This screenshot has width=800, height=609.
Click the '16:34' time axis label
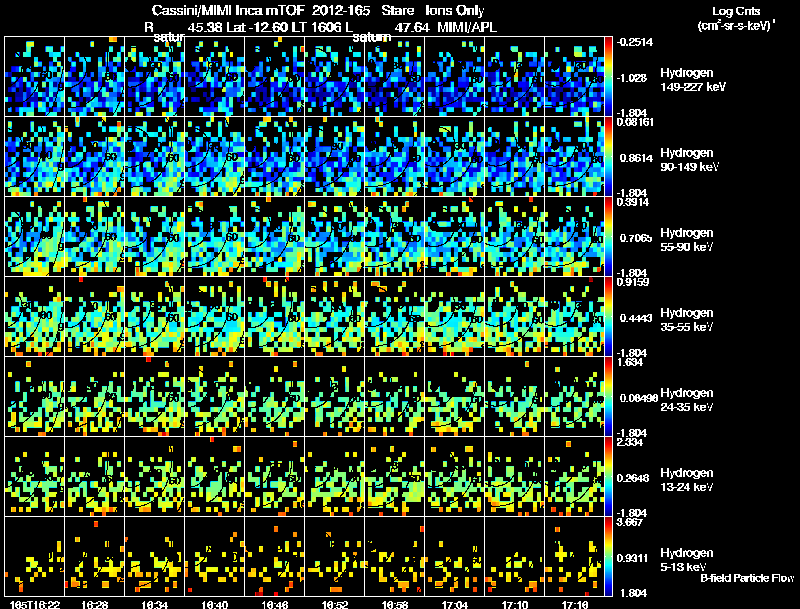pyautogui.click(x=155, y=604)
